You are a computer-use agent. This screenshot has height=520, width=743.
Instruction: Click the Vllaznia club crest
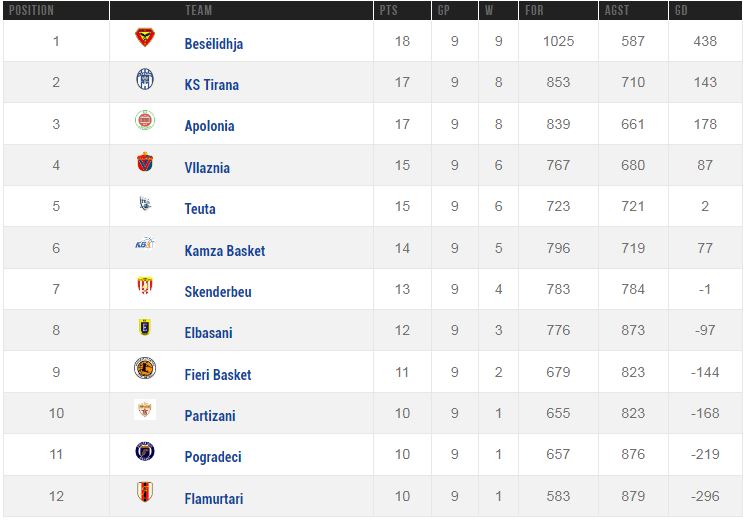pyautogui.click(x=145, y=163)
